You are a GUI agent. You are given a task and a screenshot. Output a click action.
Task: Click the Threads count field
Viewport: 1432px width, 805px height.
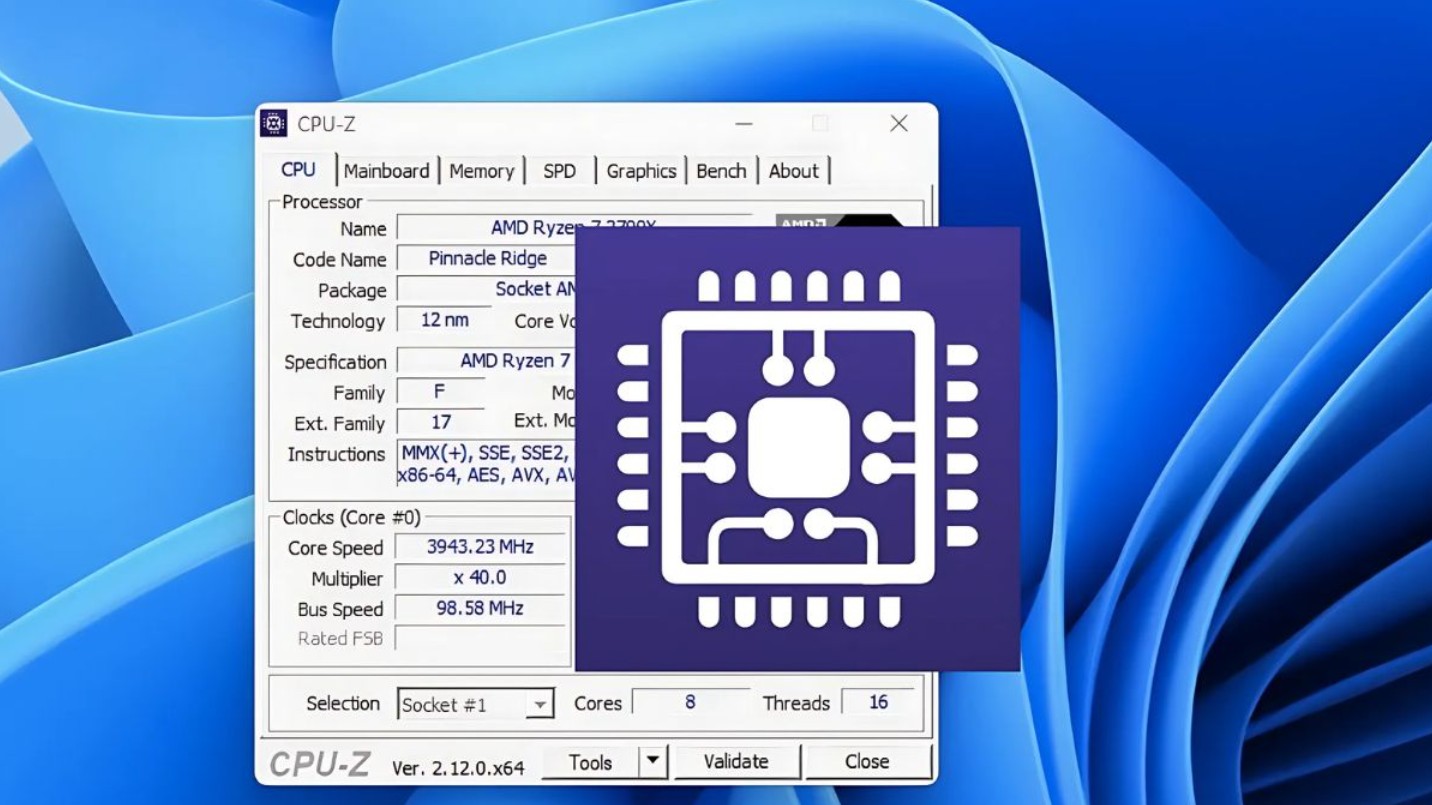(878, 703)
